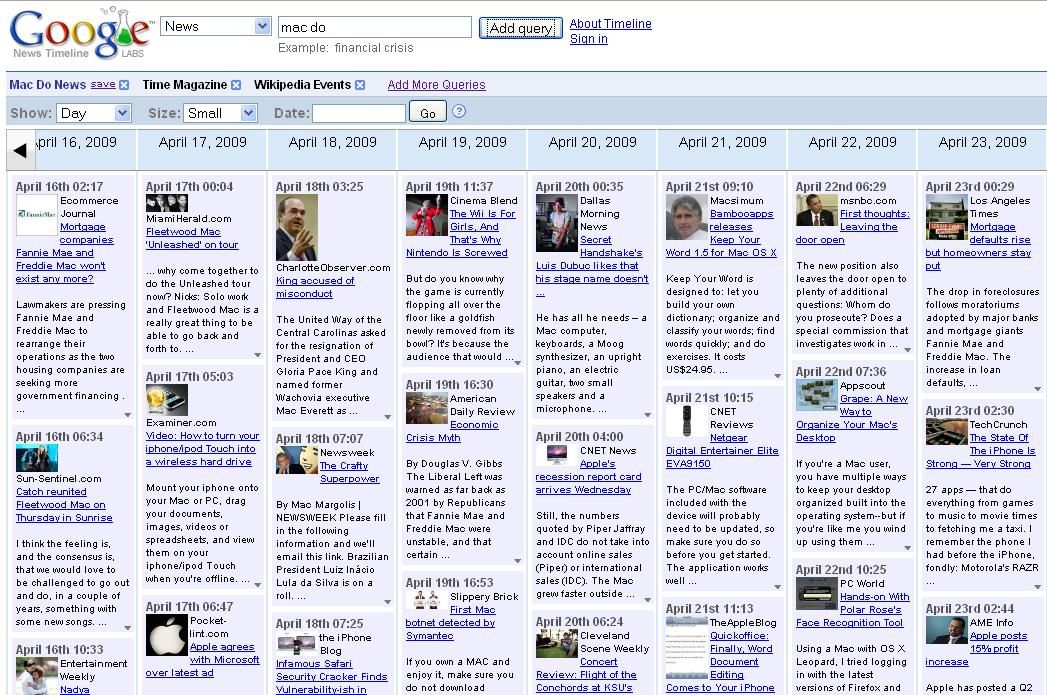Open the CharlotteObserver man in suit thumbnail

pos(296,228)
